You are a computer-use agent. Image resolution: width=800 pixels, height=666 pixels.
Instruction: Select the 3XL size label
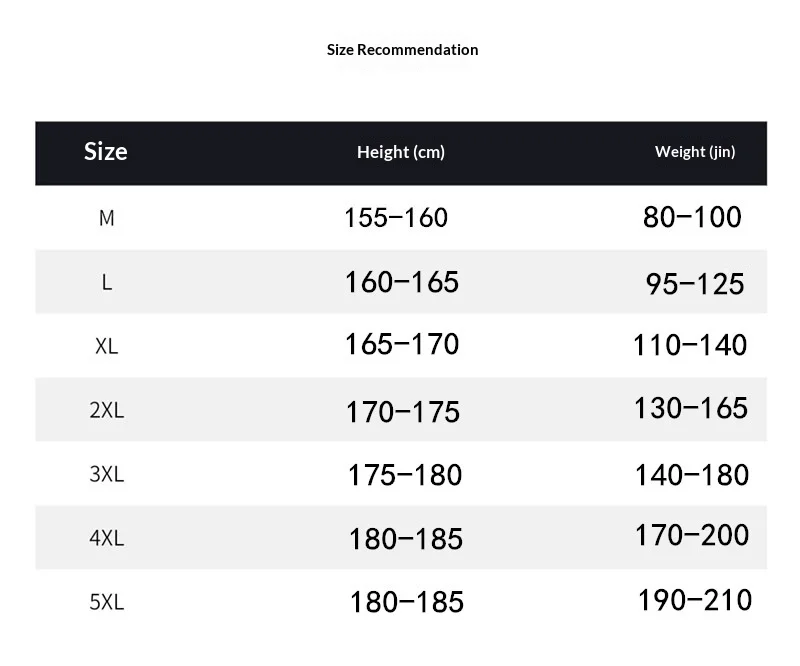106,474
